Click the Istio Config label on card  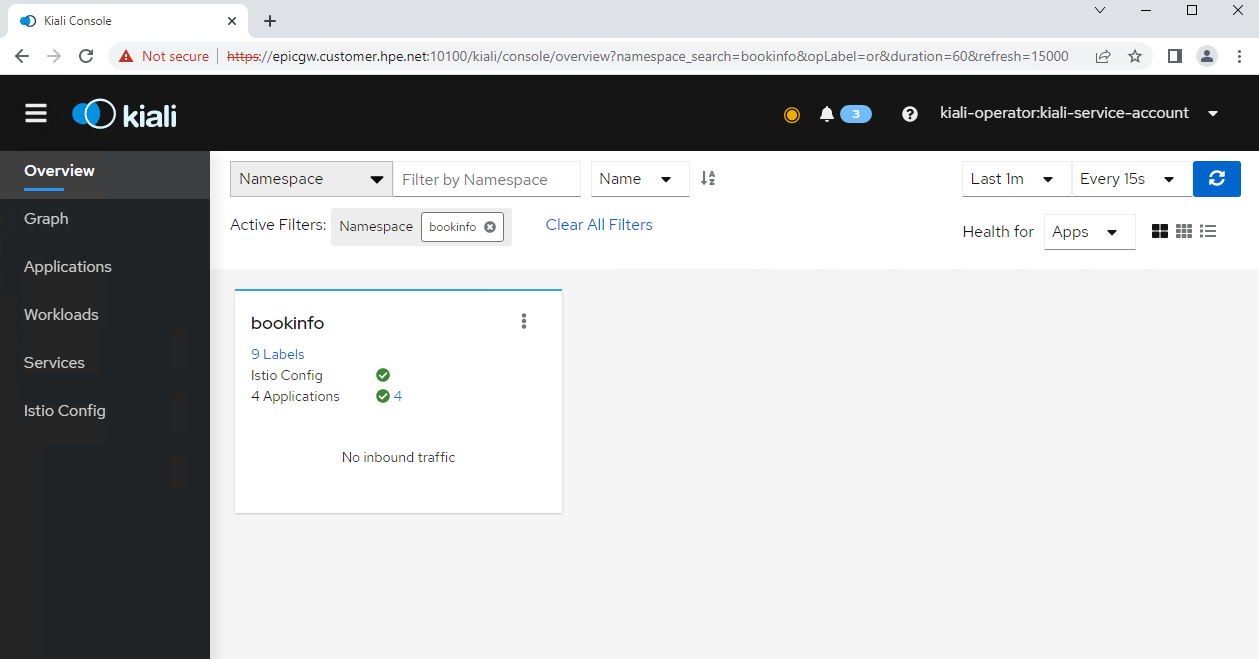tap(287, 375)
